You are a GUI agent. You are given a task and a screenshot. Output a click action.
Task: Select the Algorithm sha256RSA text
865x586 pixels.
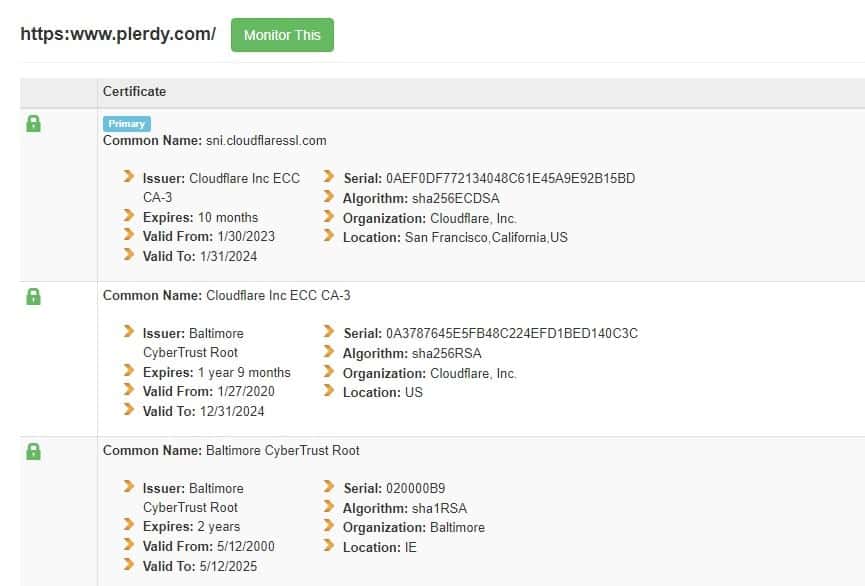(x=412, y=354)
